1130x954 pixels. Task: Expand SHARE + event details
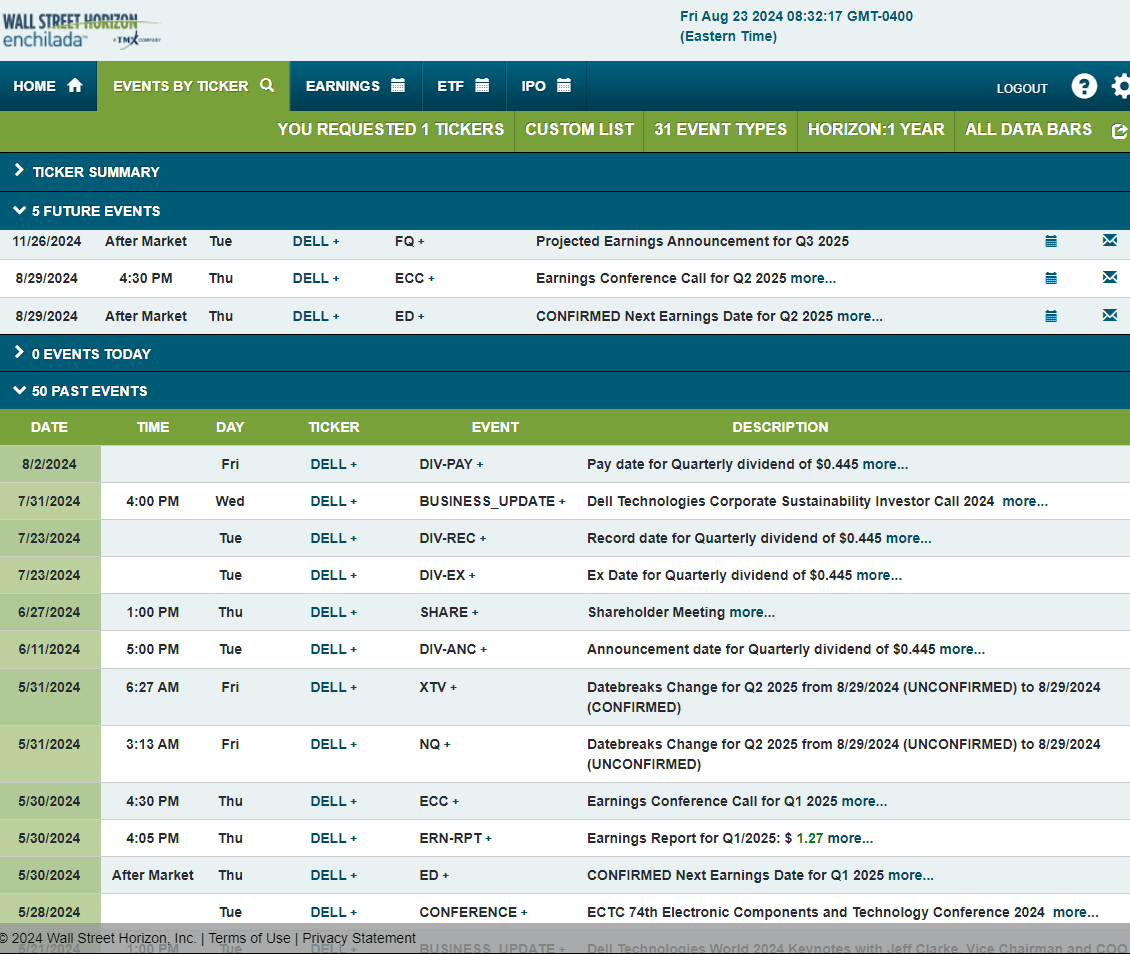point(449,612)
